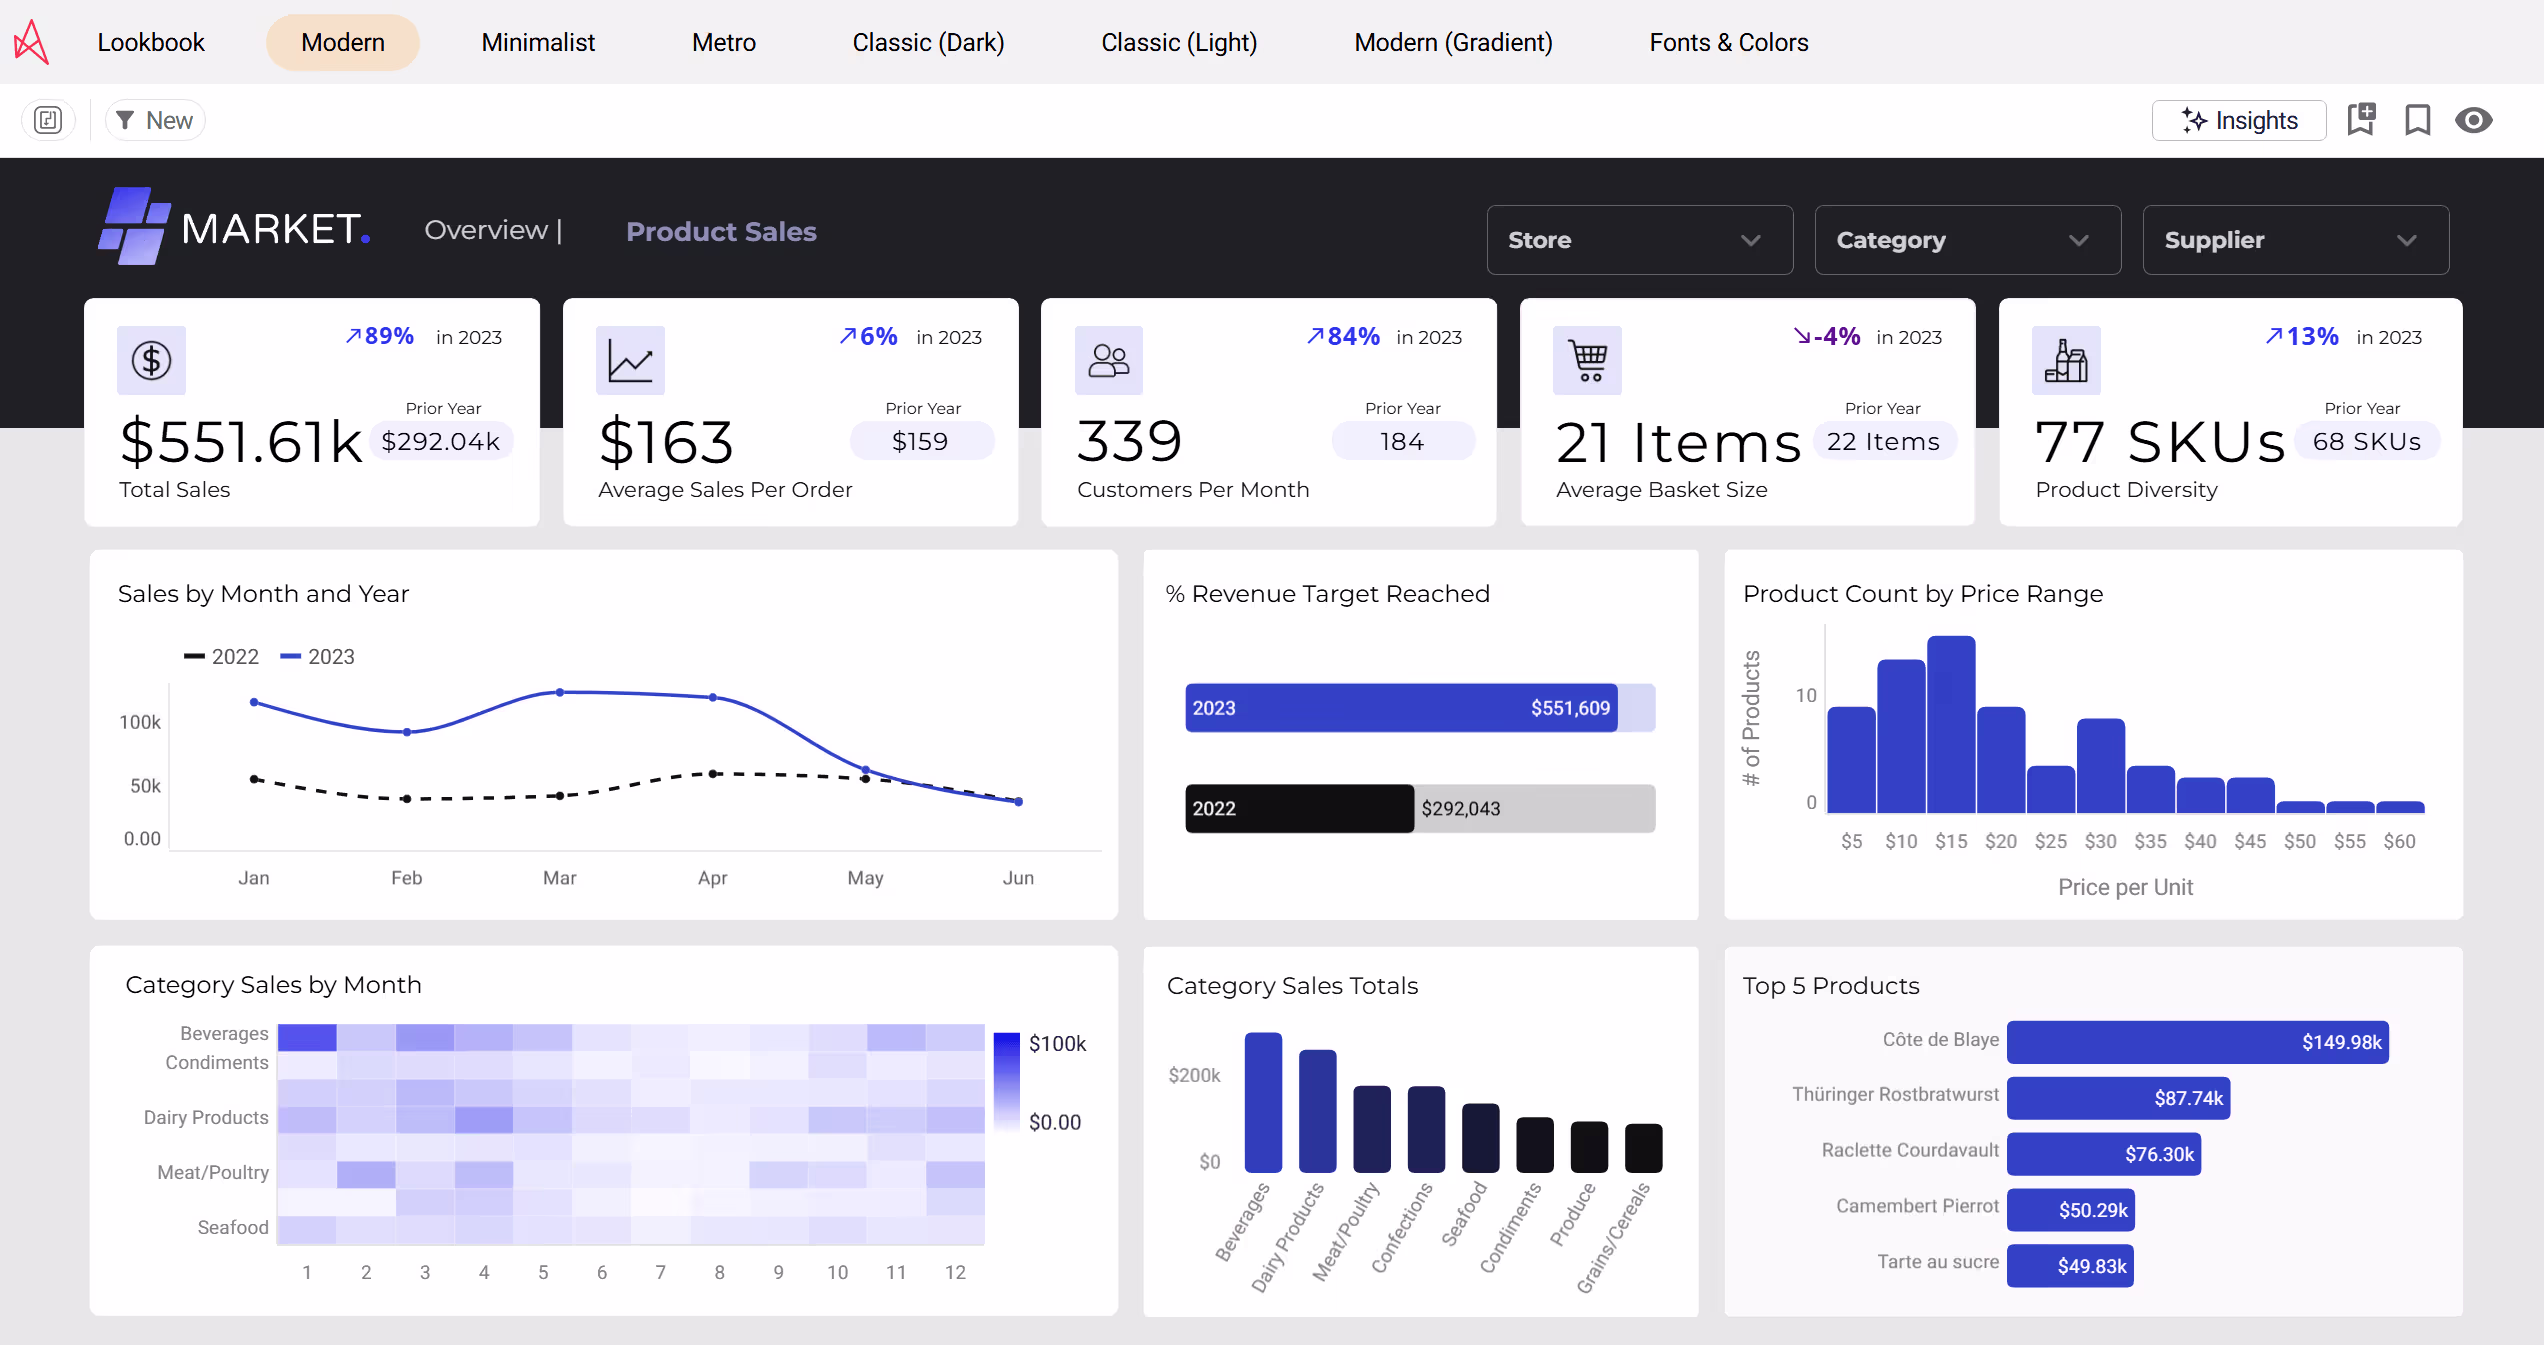The image size is (2544, 1345).
Task: Toggle the bookmark icon near Insights
Action: tap(2417, 120)
